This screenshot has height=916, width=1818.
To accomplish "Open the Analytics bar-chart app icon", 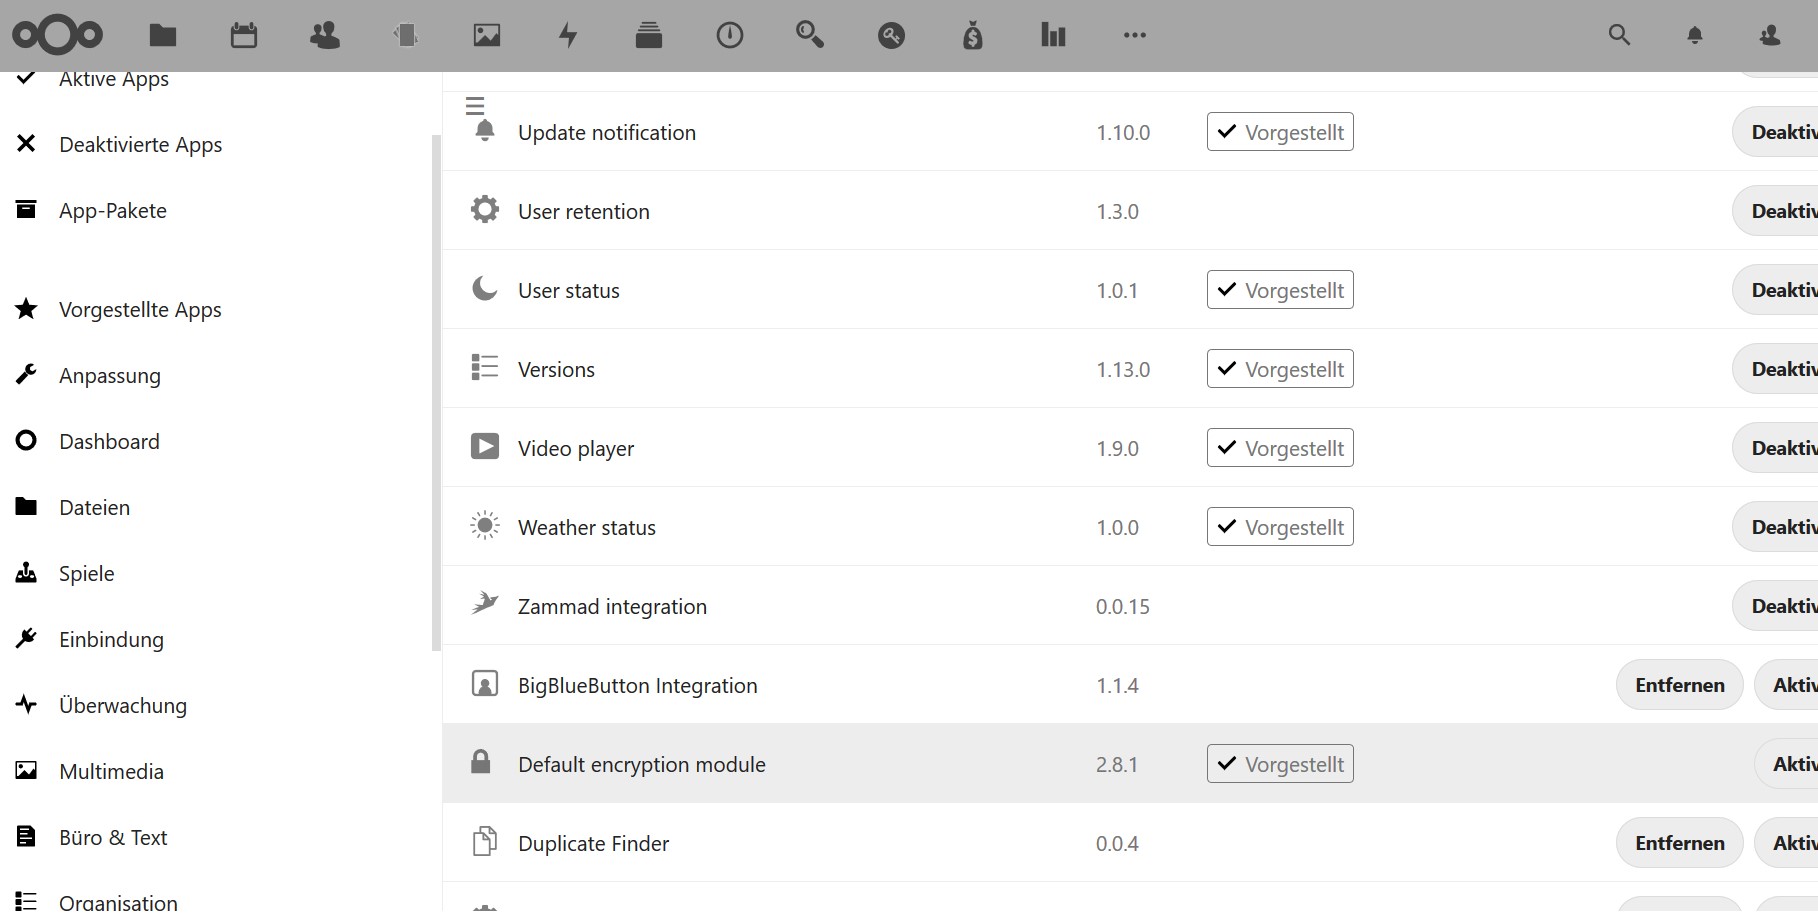I will click(x=1052, y=34).
